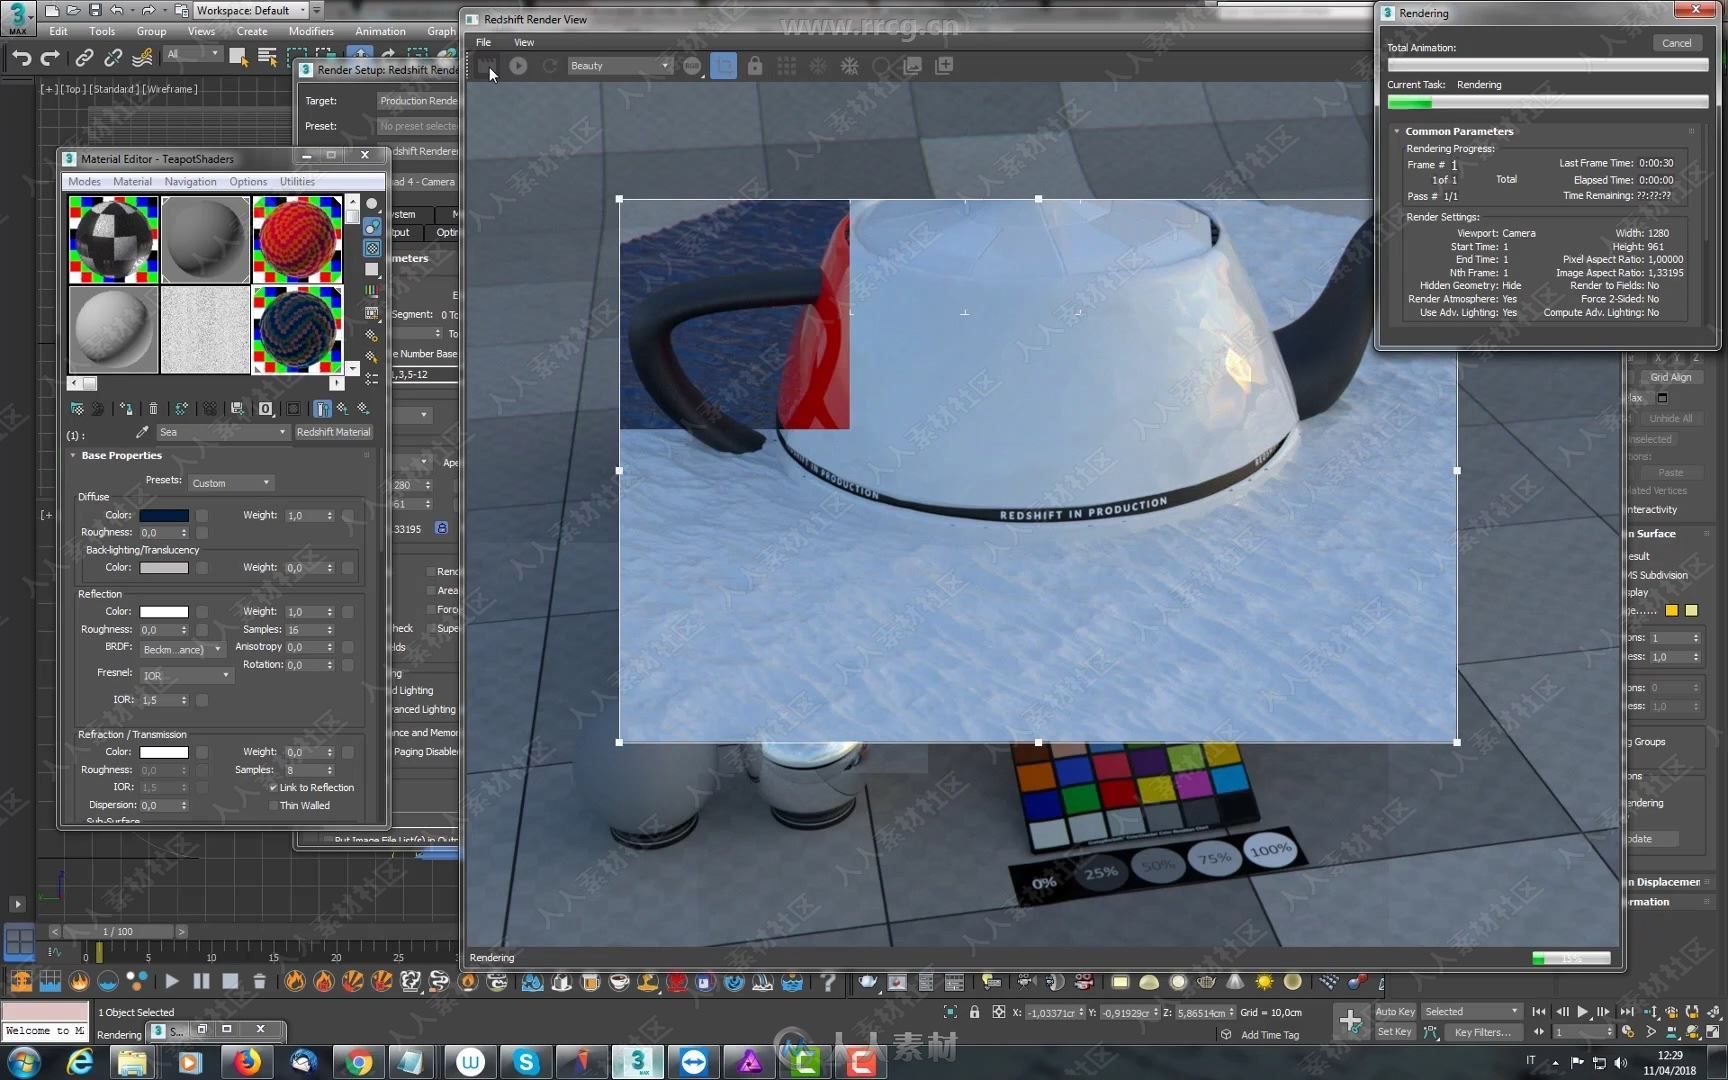The image size is (1728, 1080).
Task: Click Diffuse Color dark blue swatch
Action: pos(164,516)
